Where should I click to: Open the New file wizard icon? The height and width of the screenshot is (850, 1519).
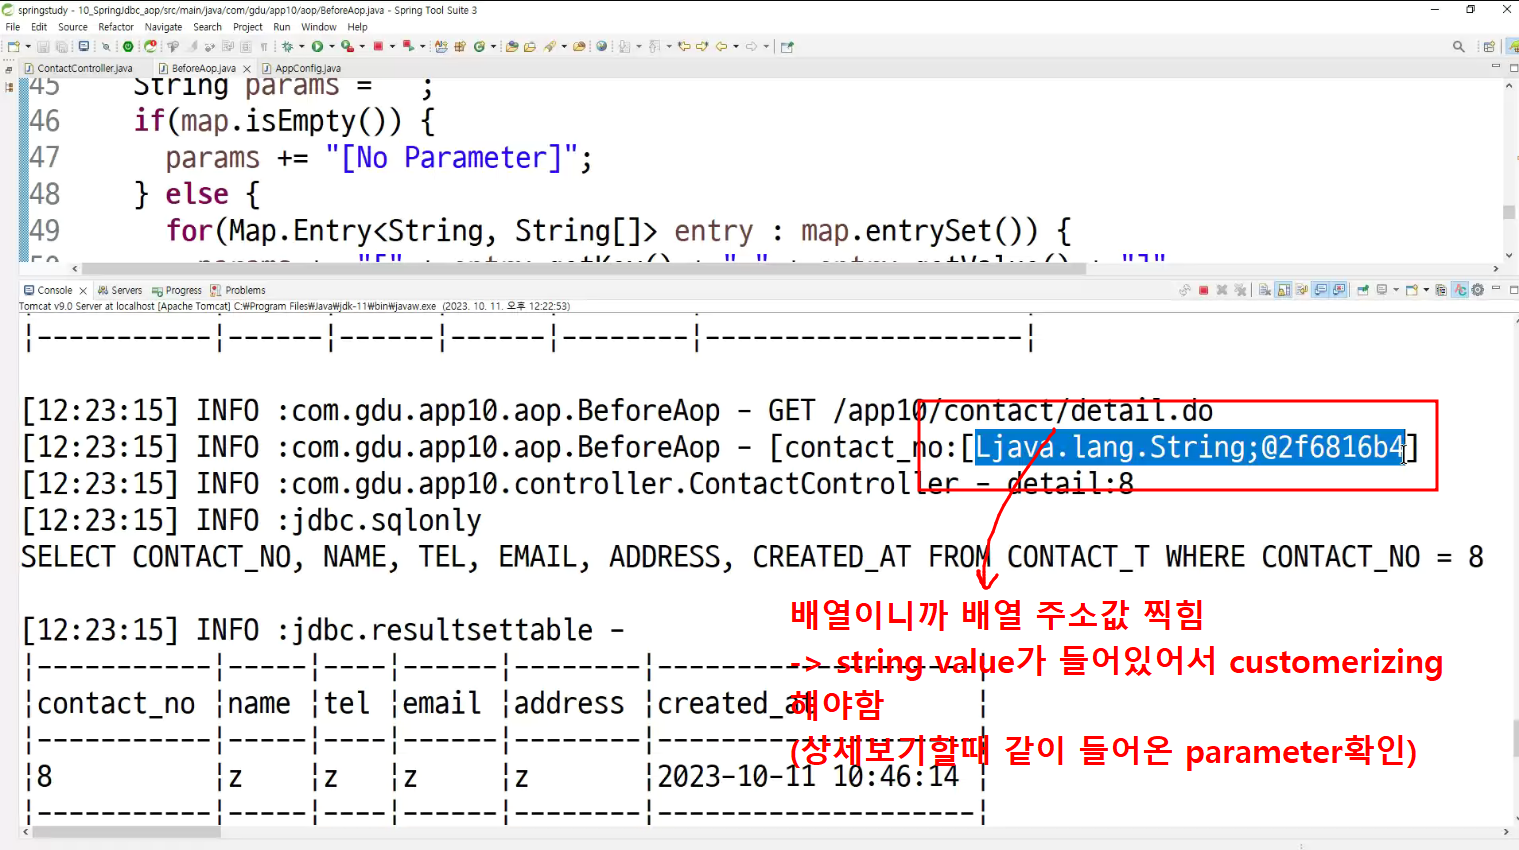click(x=13, y=46)
